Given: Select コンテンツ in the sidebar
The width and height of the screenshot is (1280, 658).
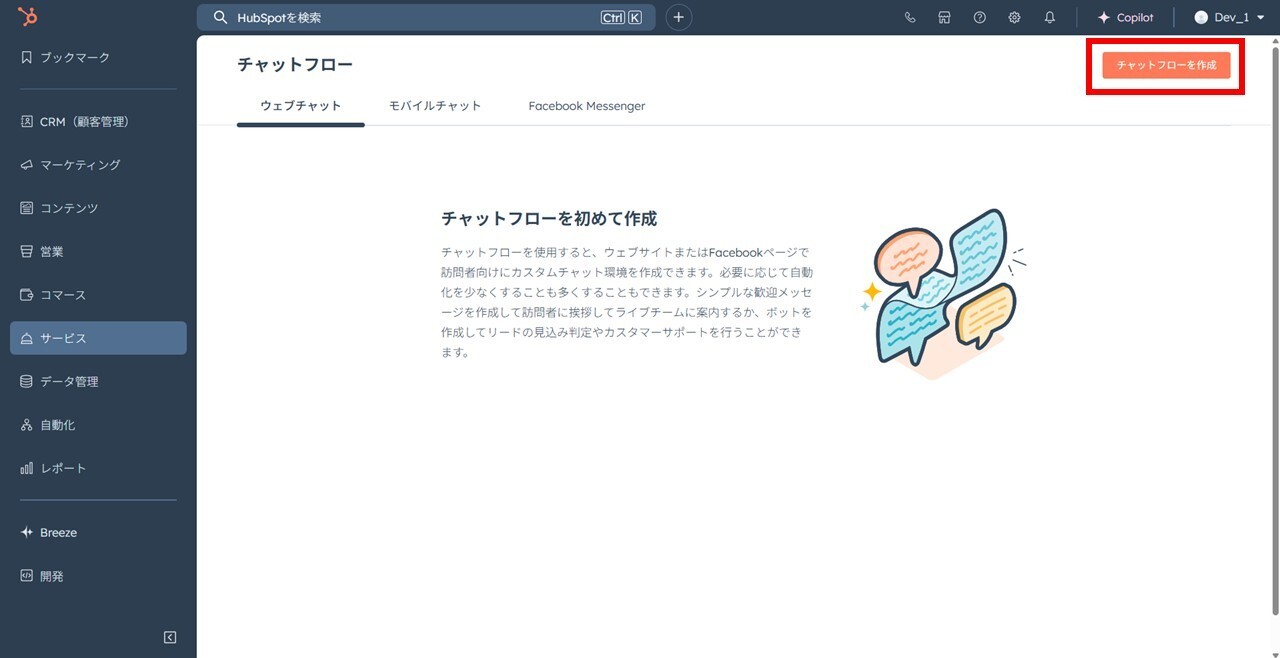Looking at the screenshot, I should point(70,207).
